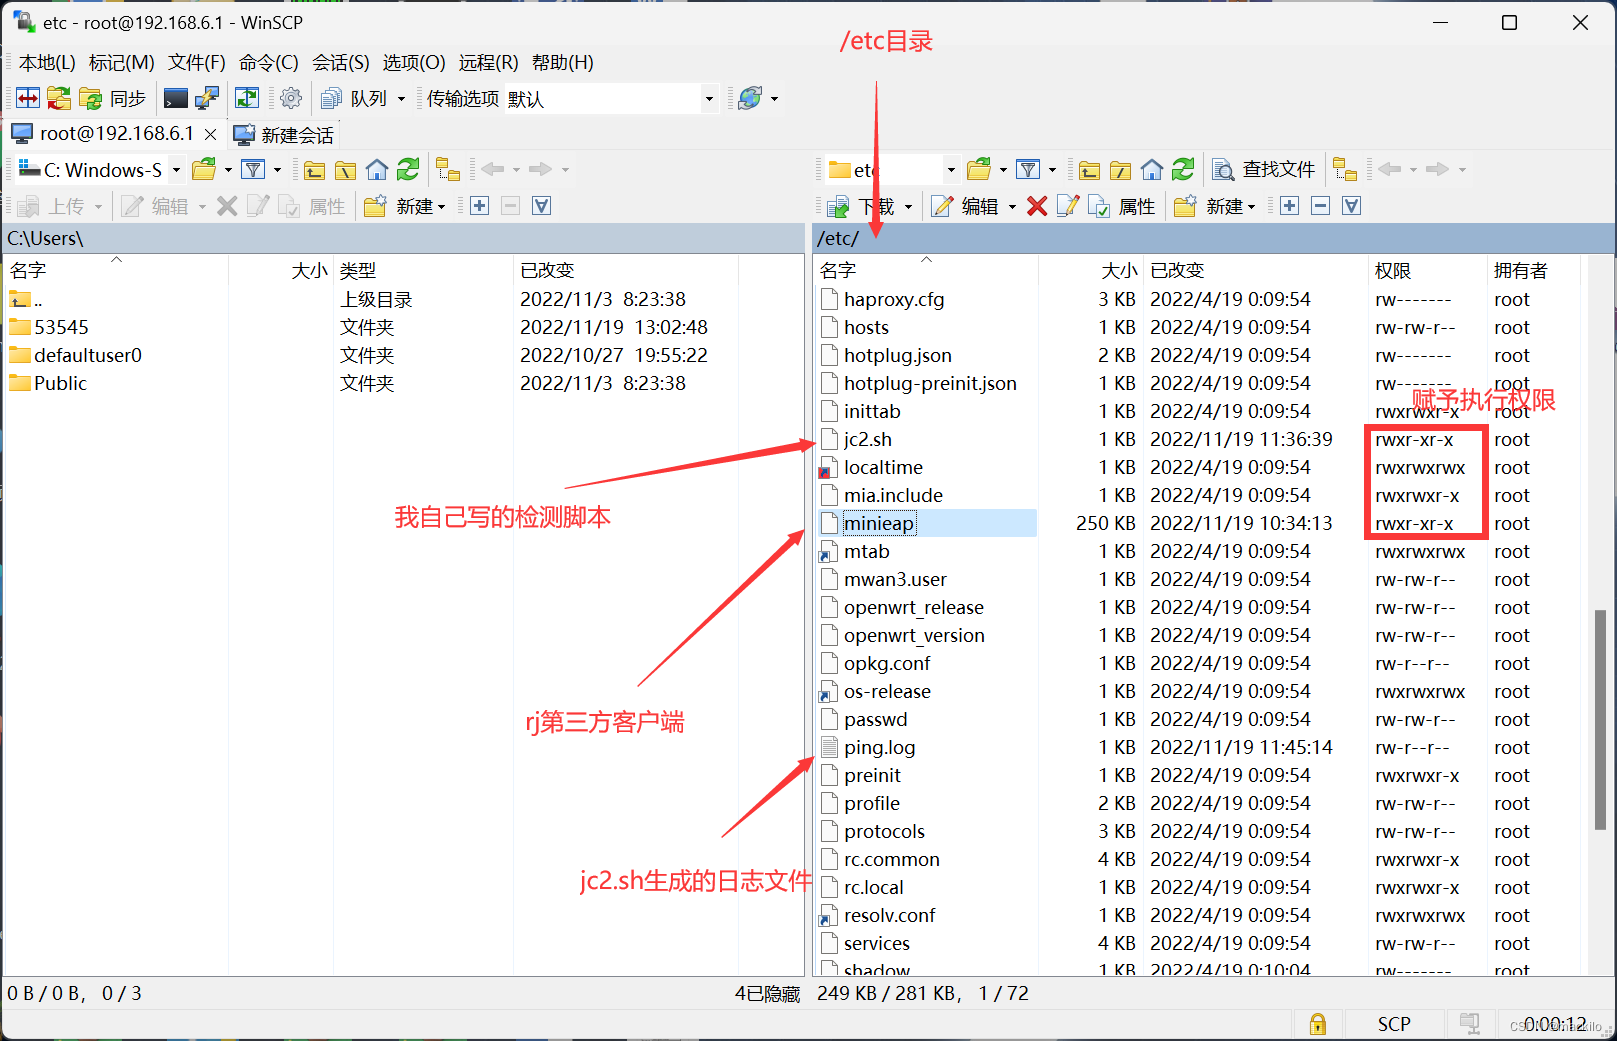Go to remote root directory icon
The image size is (1617, 1041).
click(x=1121, y=169)
